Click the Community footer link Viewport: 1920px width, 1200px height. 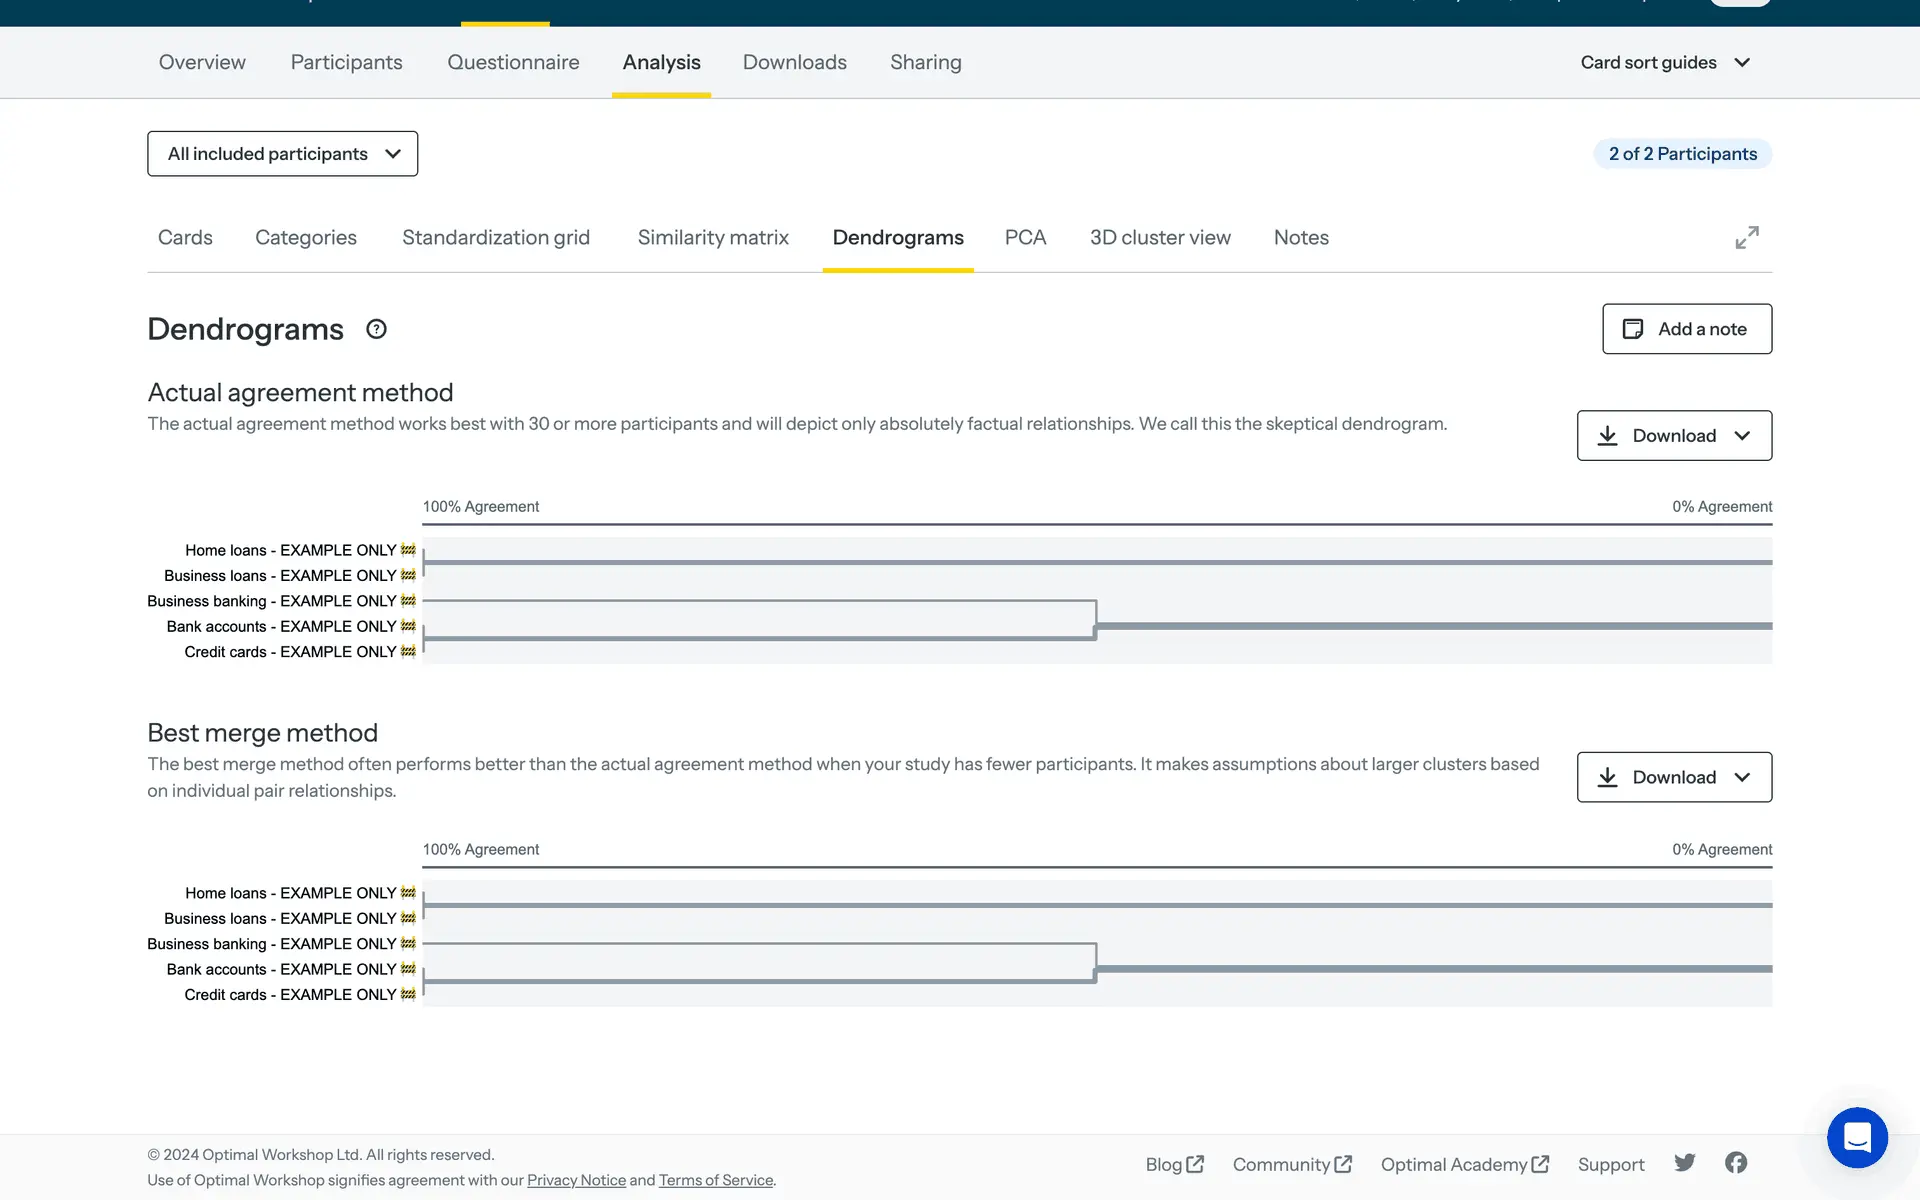[1291, 1164]
